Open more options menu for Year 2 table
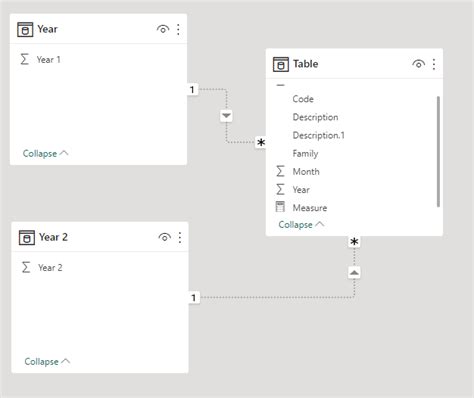This screenshot has width=474, height=398. click(180, 237)
